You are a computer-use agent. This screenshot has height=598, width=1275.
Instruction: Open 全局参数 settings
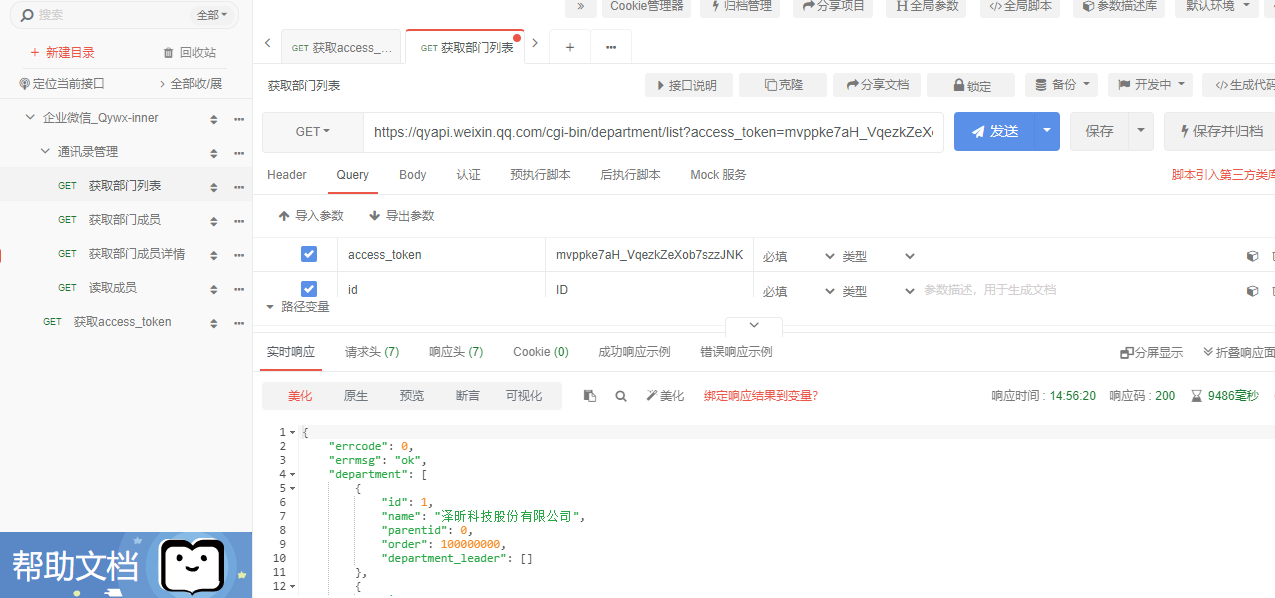point(926,6)
